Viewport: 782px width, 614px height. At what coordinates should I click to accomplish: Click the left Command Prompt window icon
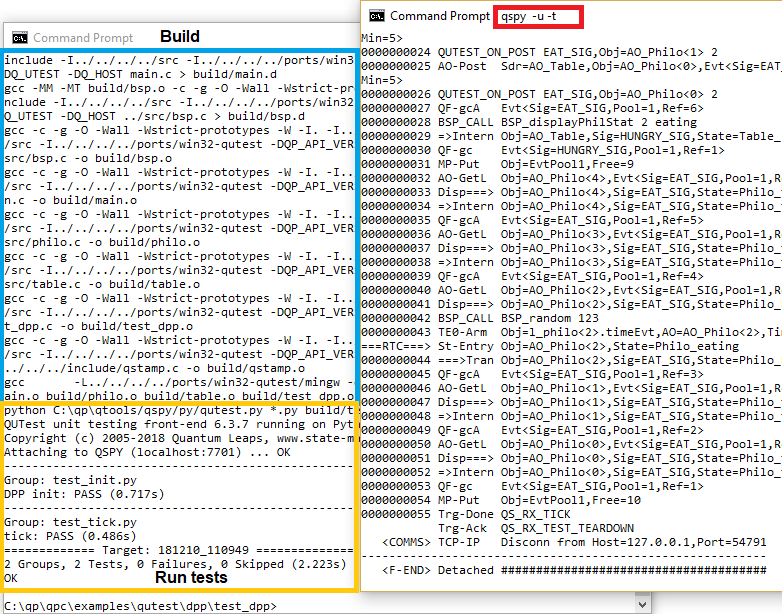pyautogui.click(x=17, y=38)
